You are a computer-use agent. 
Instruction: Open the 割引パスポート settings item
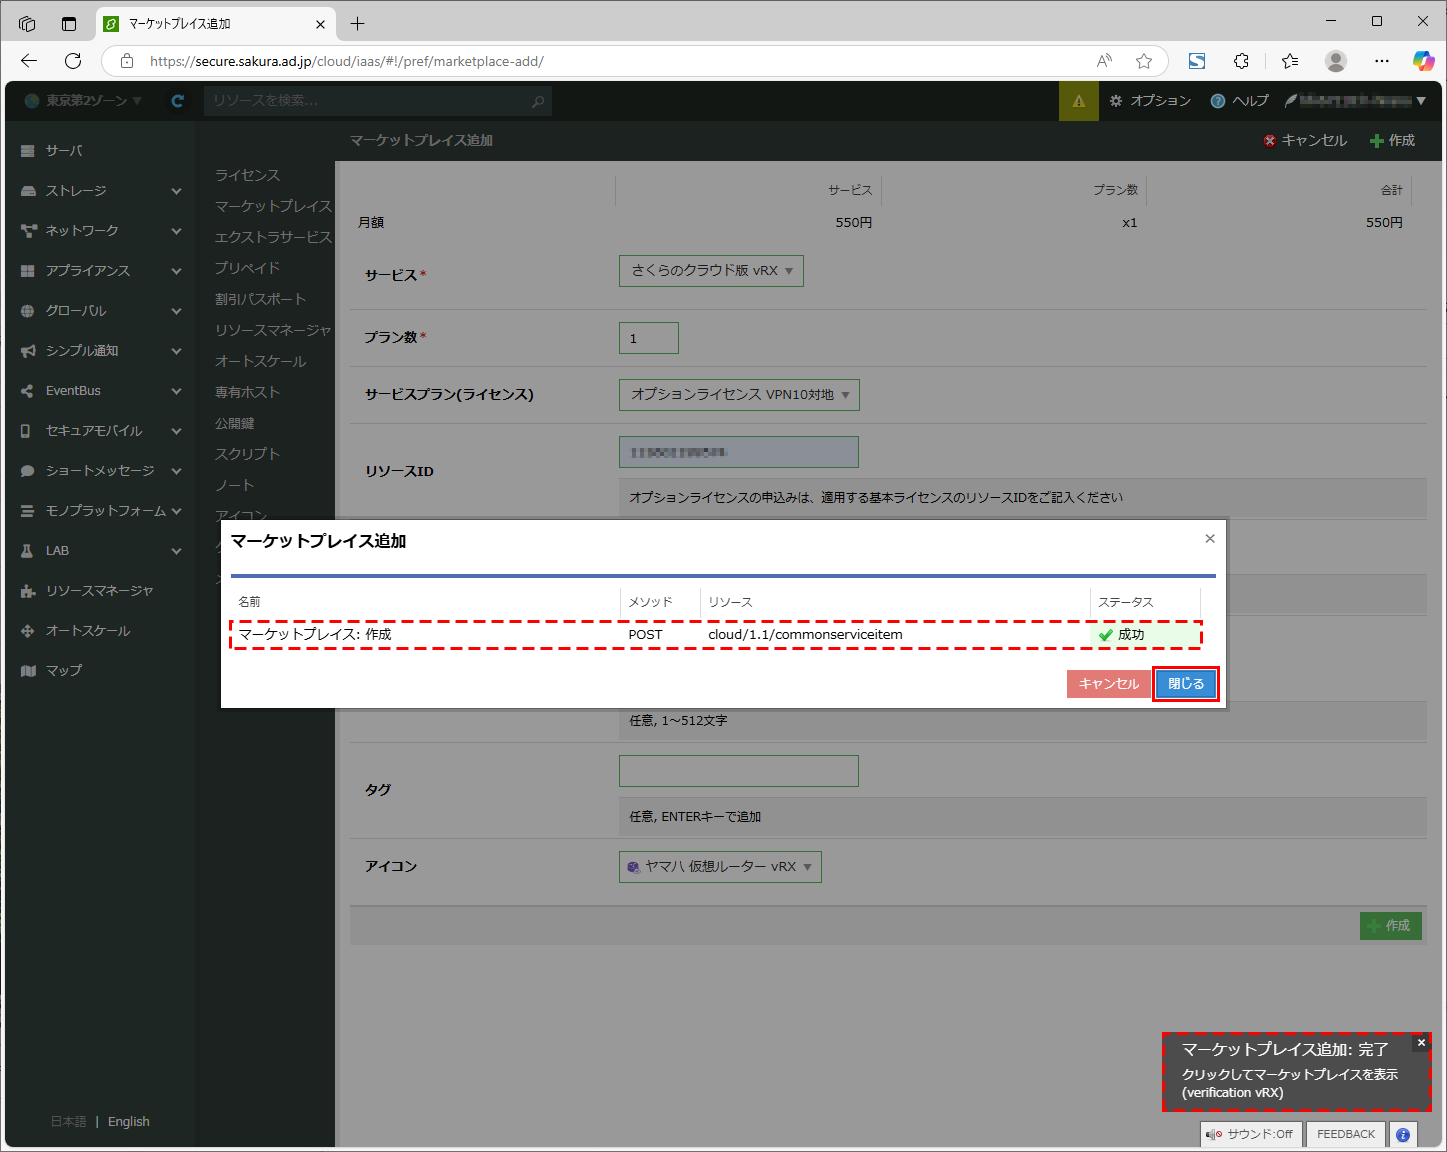[x=260, y=299]
